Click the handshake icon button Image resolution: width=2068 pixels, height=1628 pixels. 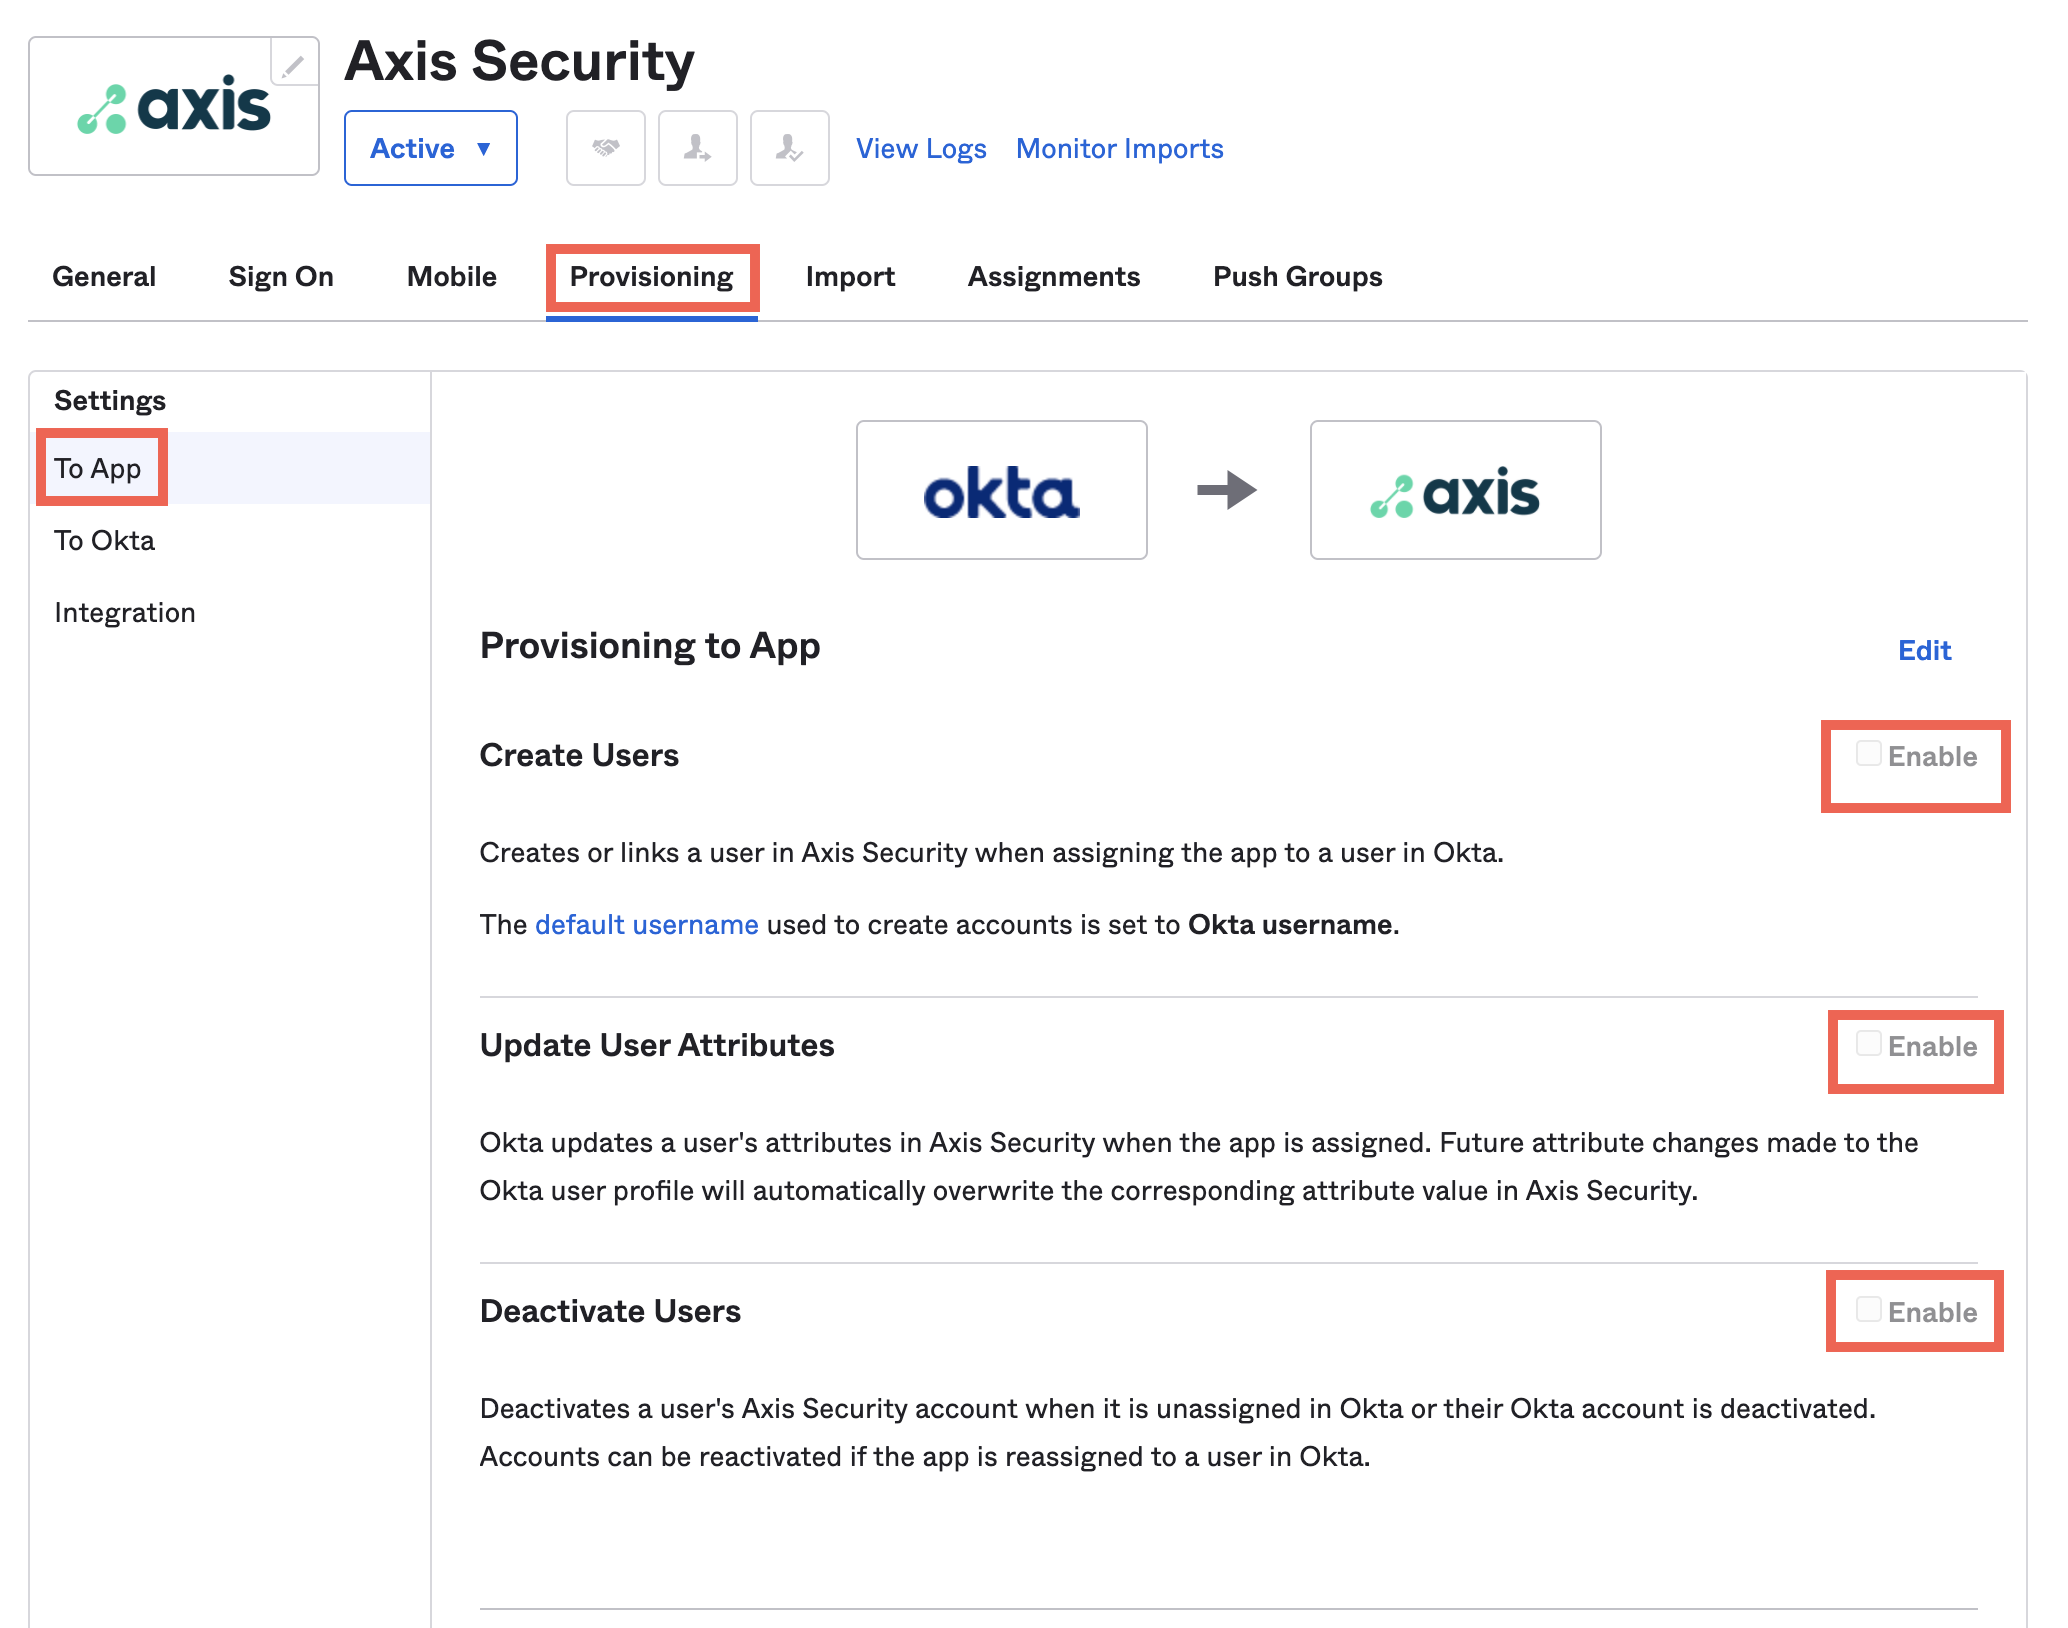coord(605,148)
